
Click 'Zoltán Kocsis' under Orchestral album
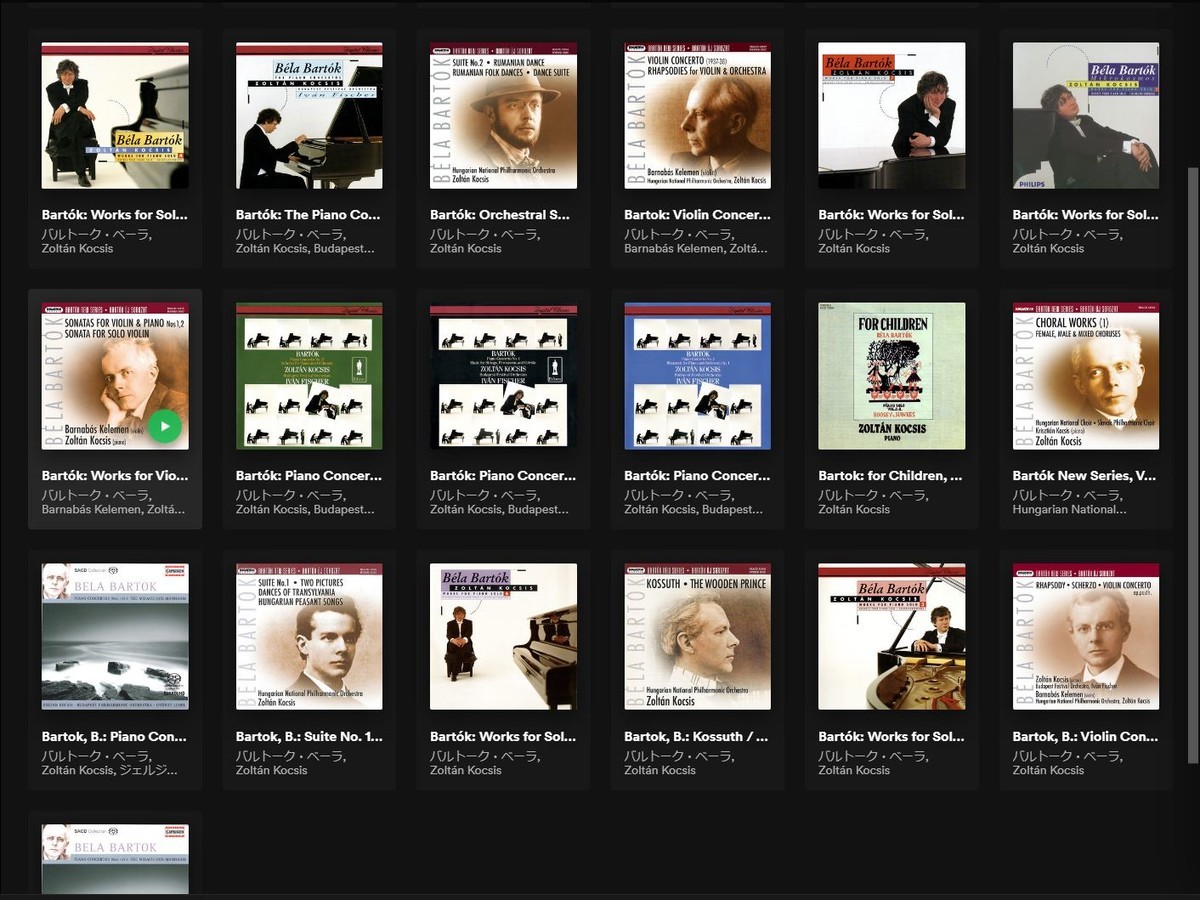coord(466,248)
